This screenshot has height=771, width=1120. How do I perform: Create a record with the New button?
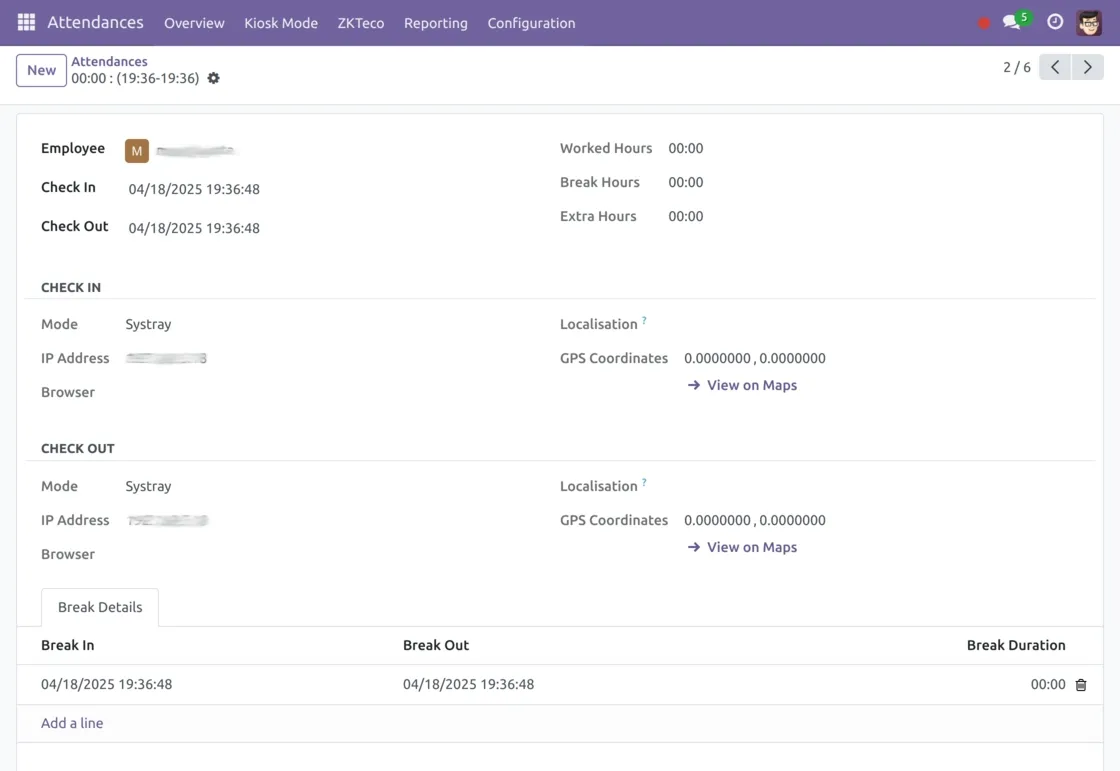41,70
